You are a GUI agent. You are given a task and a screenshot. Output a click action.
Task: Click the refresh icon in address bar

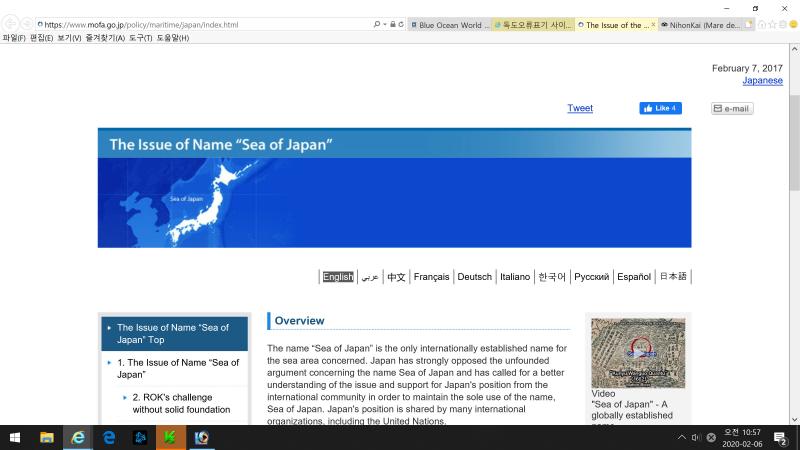pyautogui.click(x=402, y=24)
